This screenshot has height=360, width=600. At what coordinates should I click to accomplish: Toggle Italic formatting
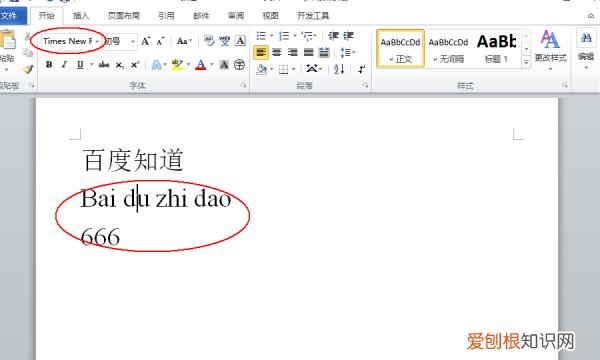point(64,65)
